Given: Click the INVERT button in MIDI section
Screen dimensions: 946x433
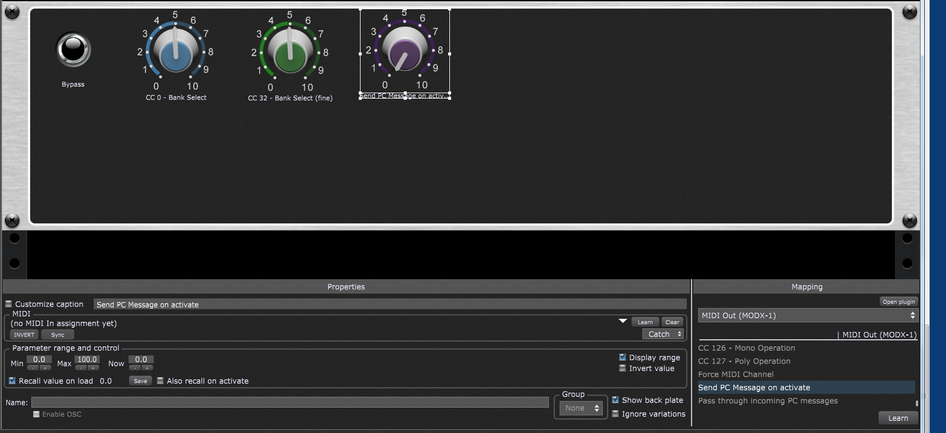Looking at the screenshot, I should [x=24, y=334].
